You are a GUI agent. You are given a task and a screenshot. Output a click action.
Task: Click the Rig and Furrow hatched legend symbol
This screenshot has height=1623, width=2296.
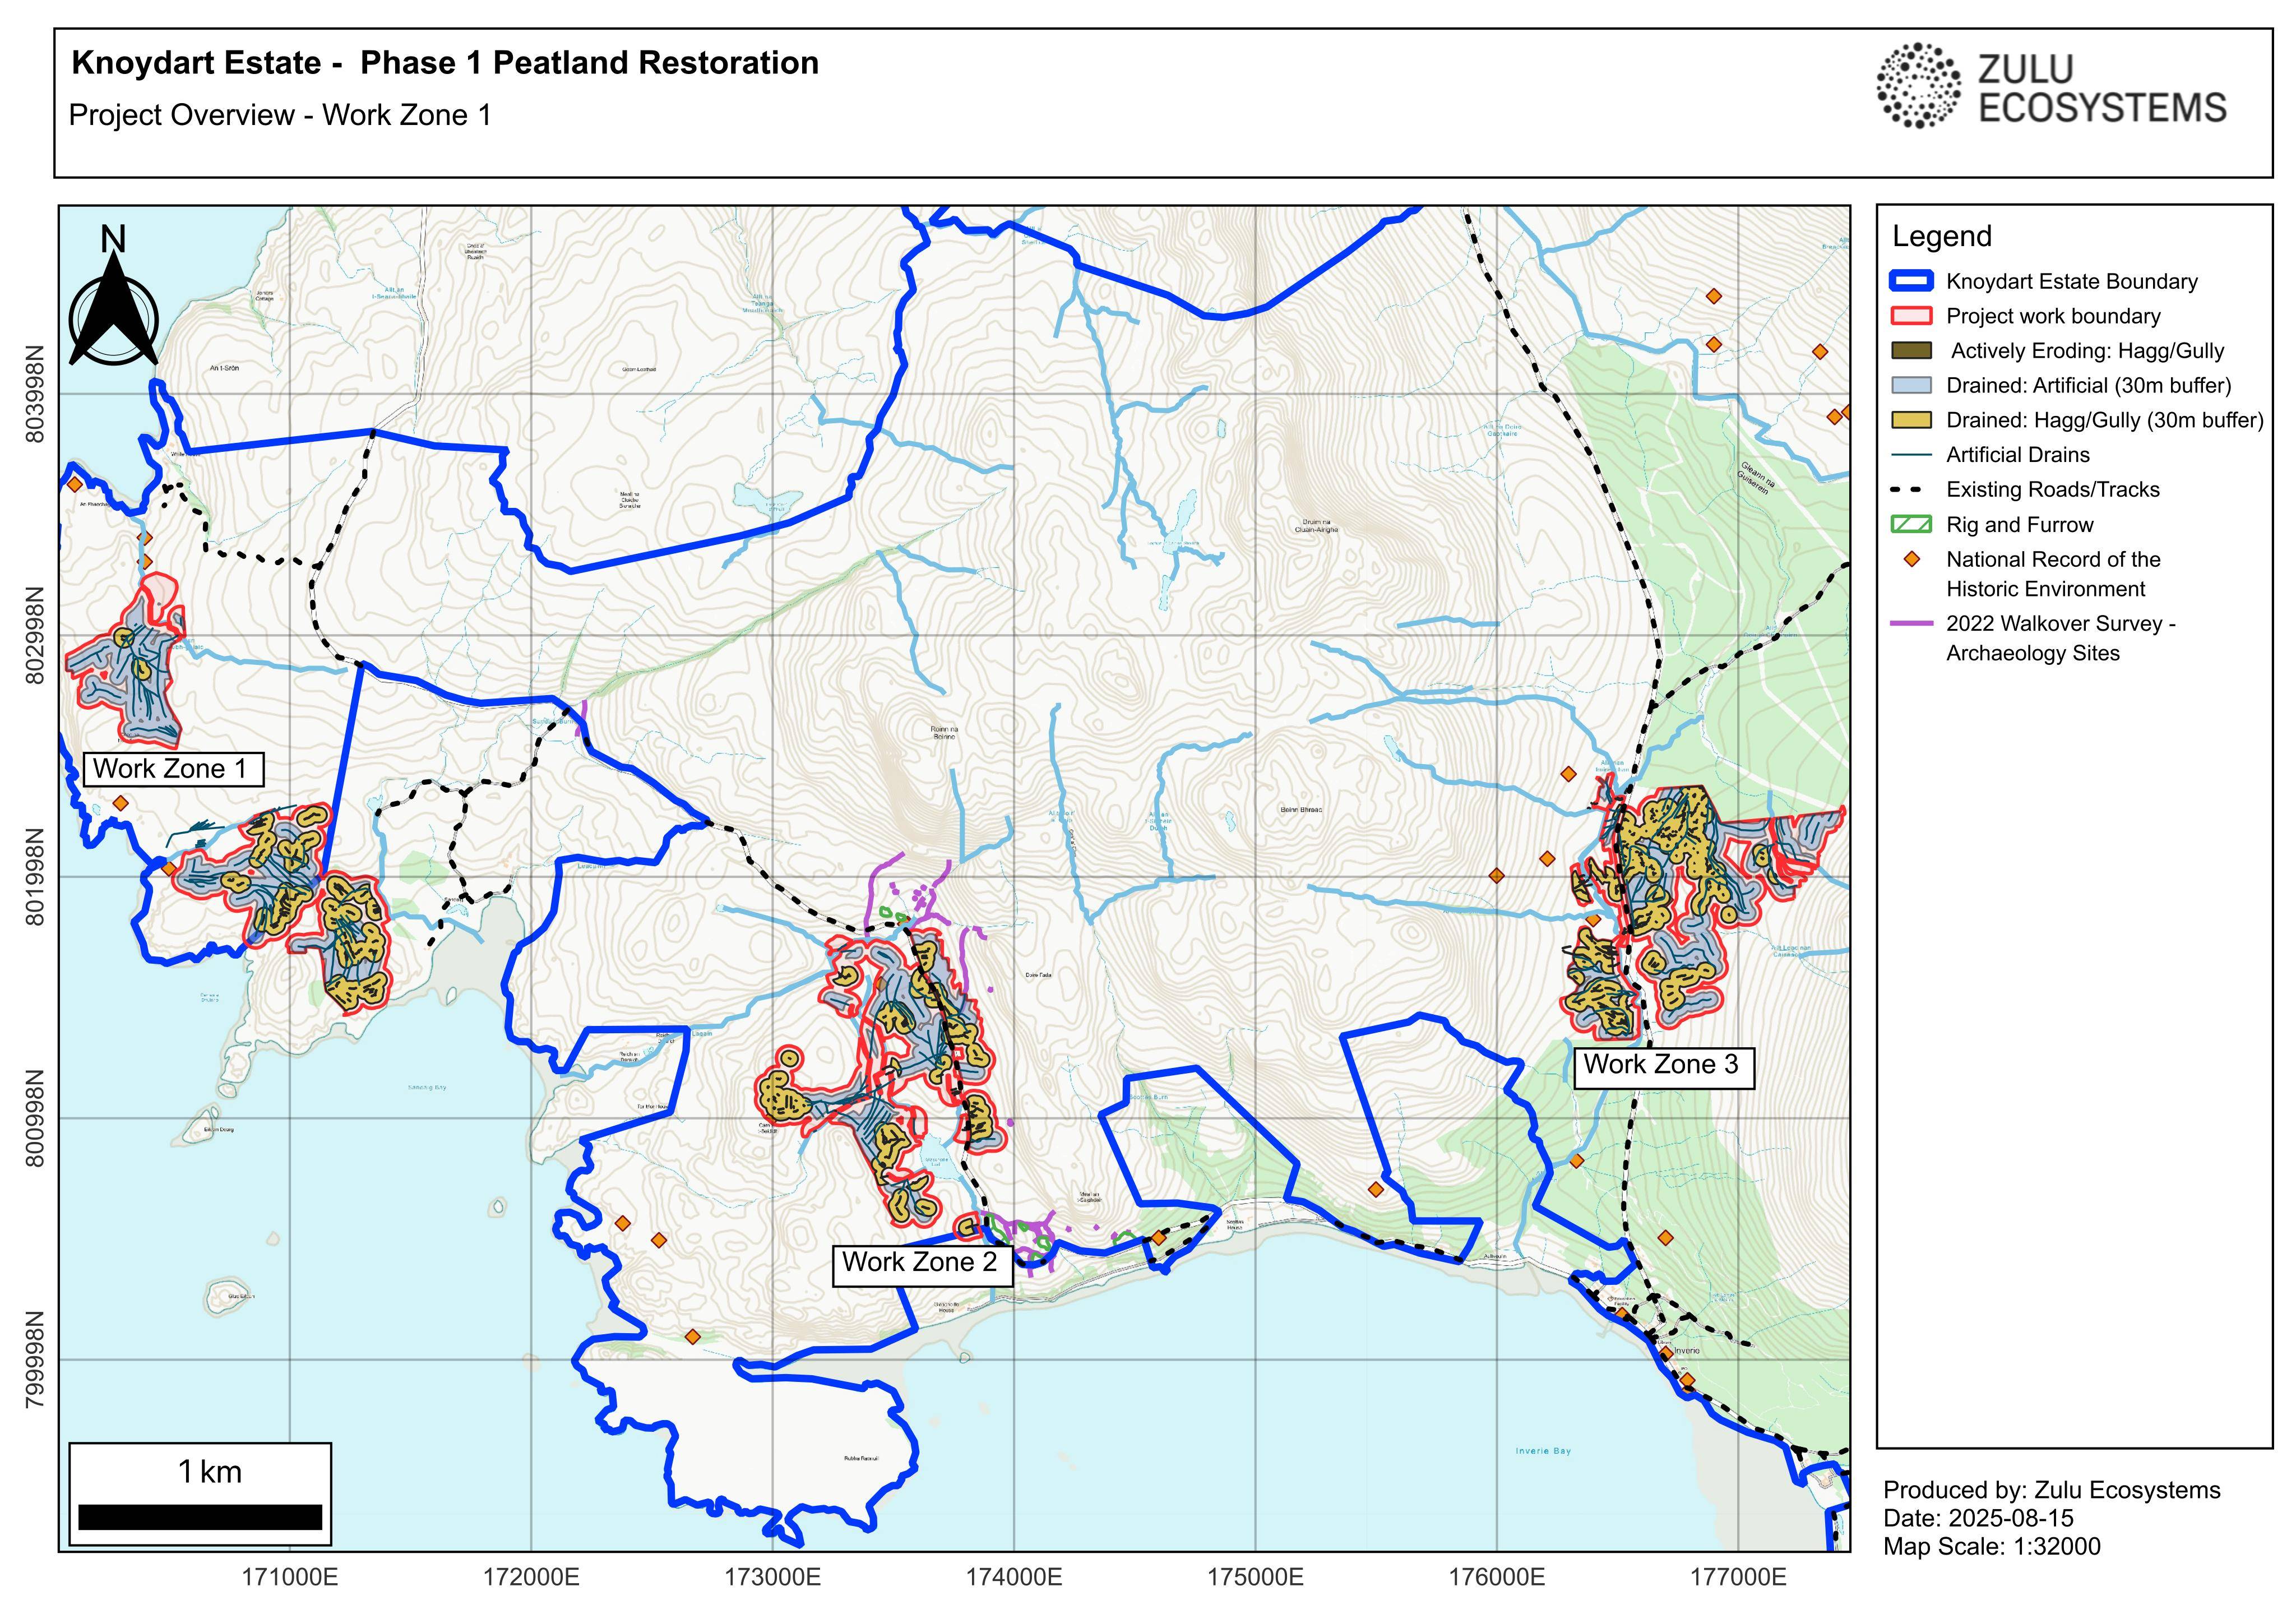point(1911,525)
